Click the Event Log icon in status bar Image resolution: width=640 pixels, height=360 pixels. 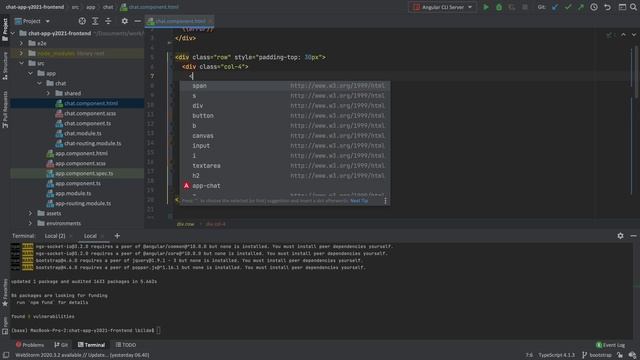point(611,345)
